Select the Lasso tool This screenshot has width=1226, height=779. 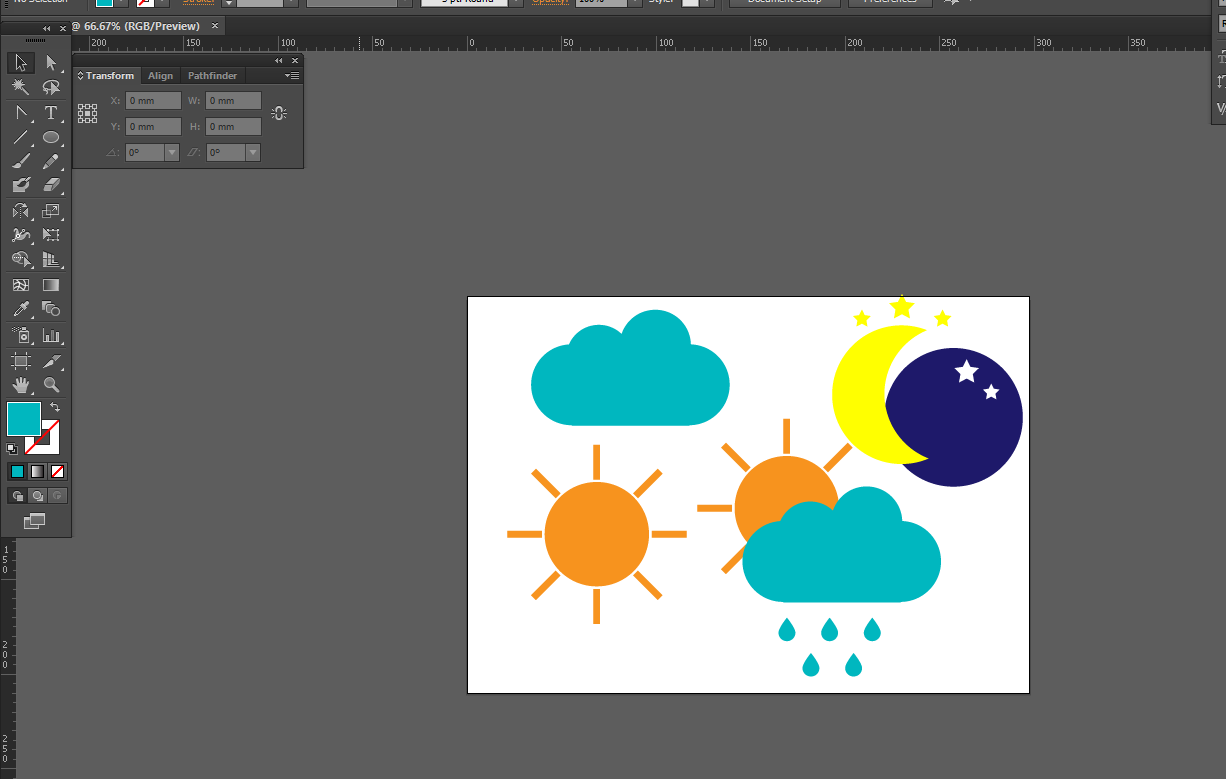pos(51,87)
